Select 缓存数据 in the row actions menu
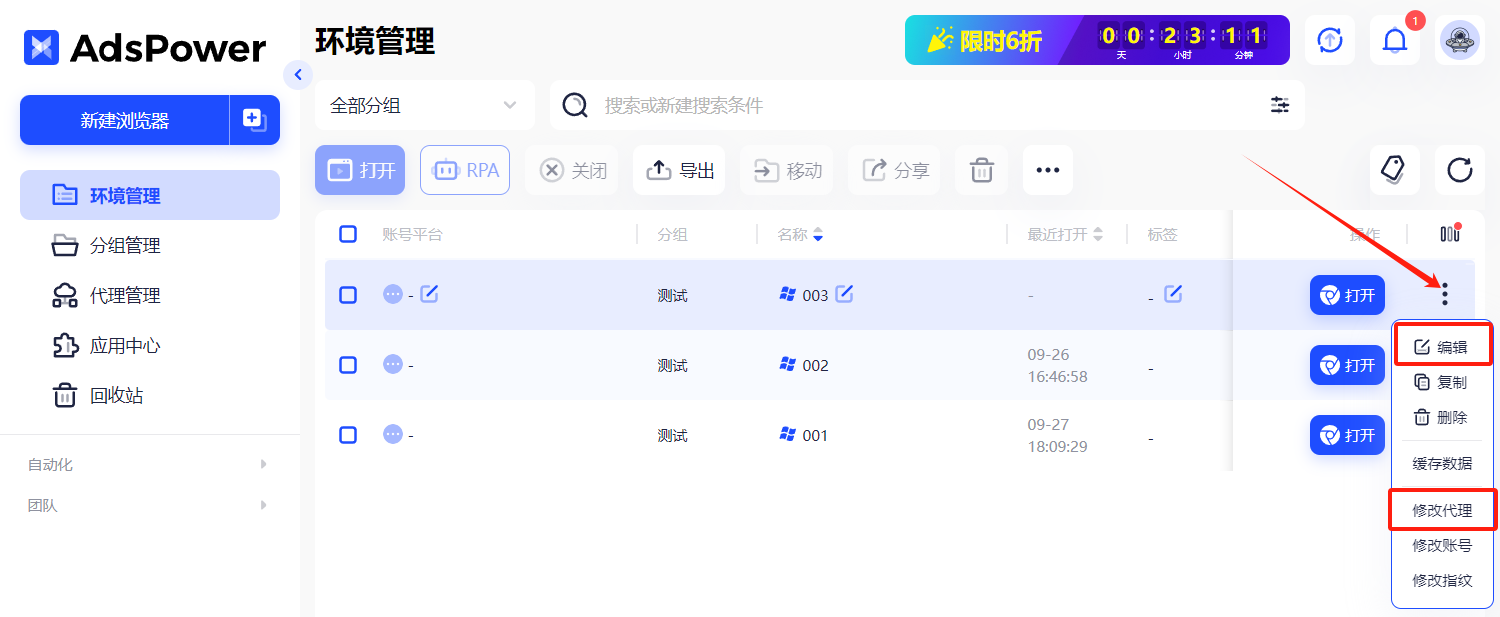This screenshot has width=1500, height=617. click(x=1441, y=462)
